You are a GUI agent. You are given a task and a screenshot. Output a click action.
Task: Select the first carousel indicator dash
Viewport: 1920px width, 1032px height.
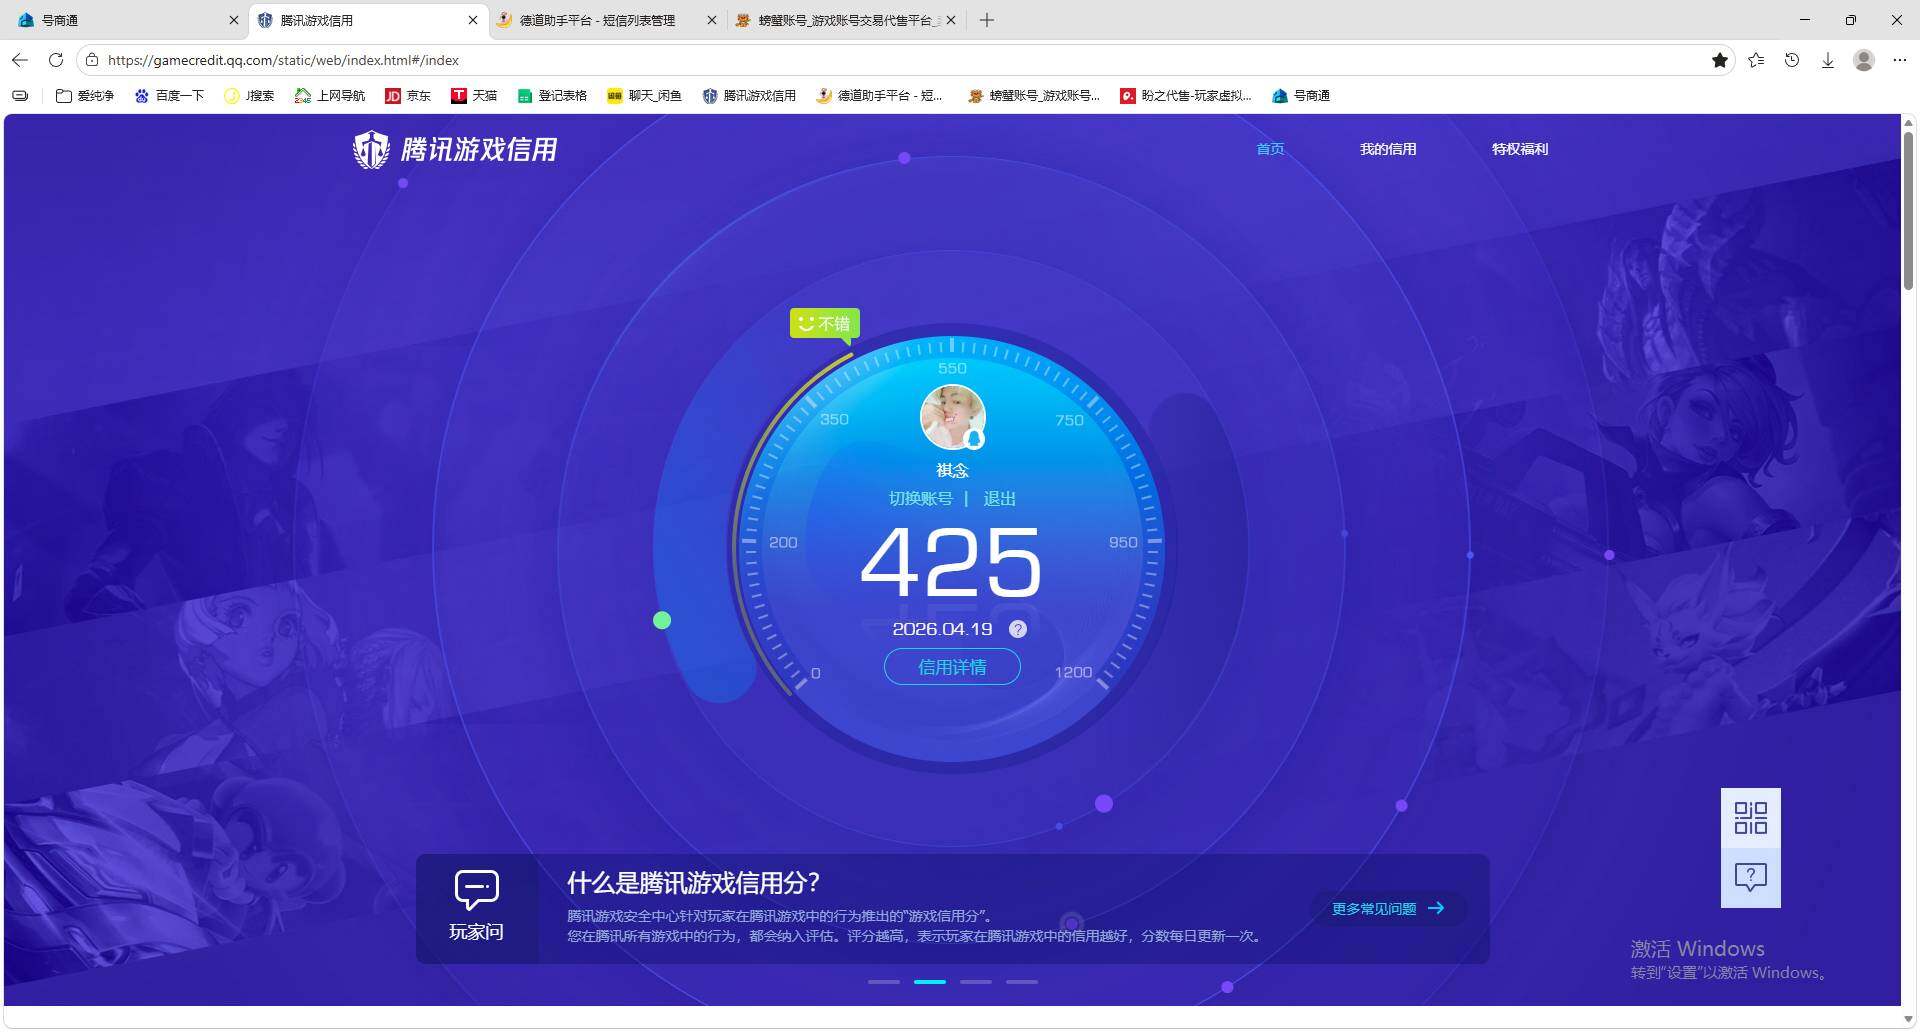pos(883,982)
